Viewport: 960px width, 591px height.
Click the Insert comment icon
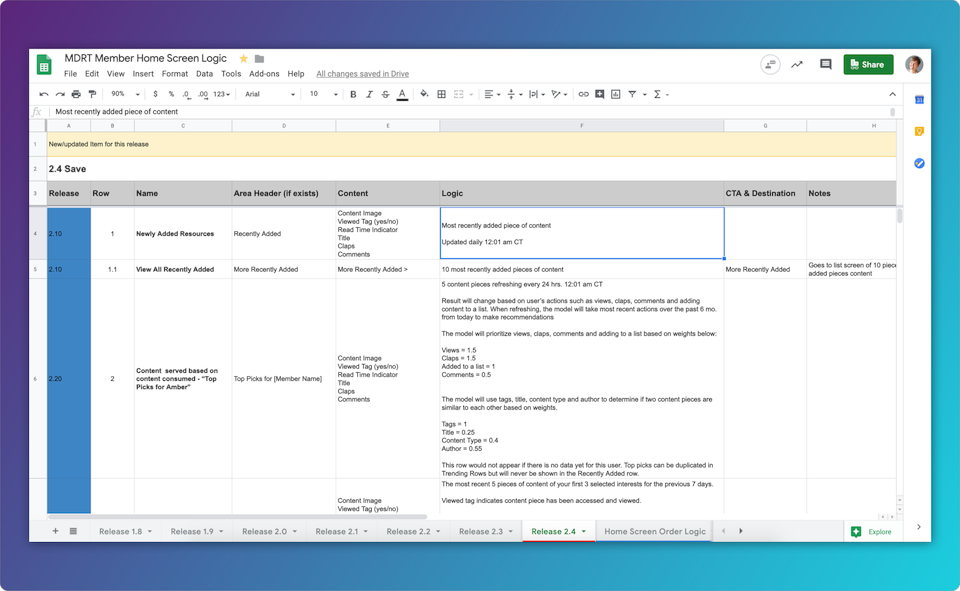[x=600, y=94]
